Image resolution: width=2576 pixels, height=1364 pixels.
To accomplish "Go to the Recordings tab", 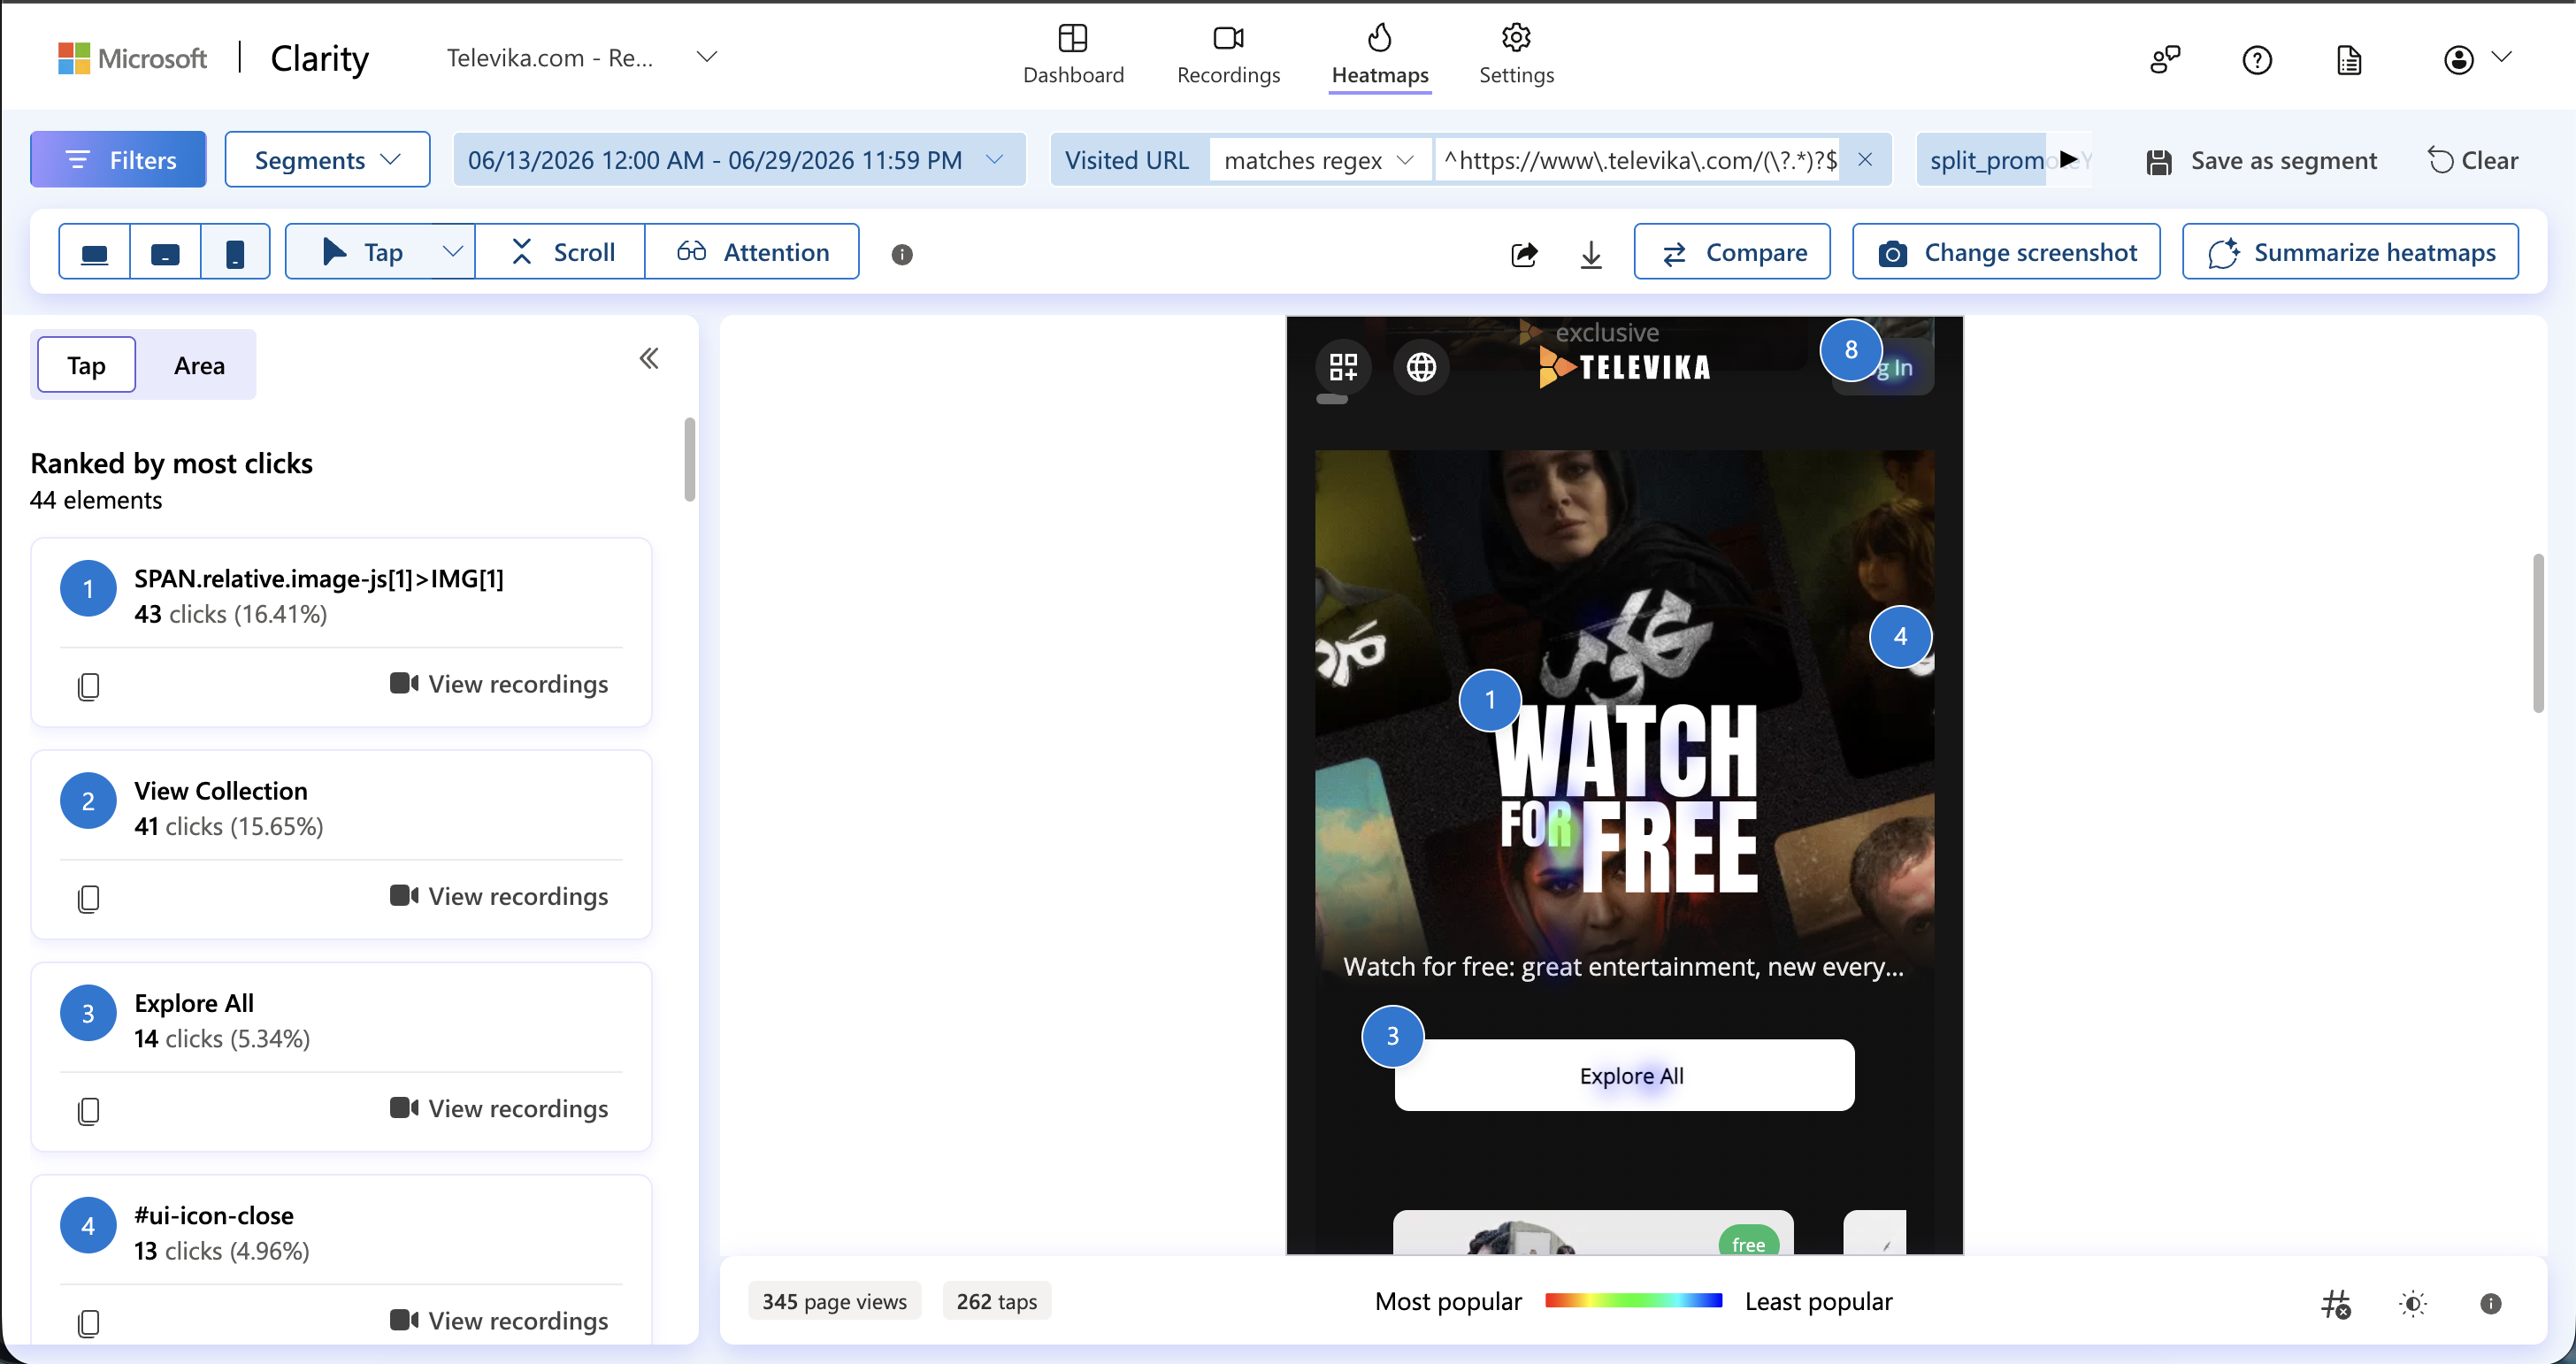I will click(x=1228, y=55).
